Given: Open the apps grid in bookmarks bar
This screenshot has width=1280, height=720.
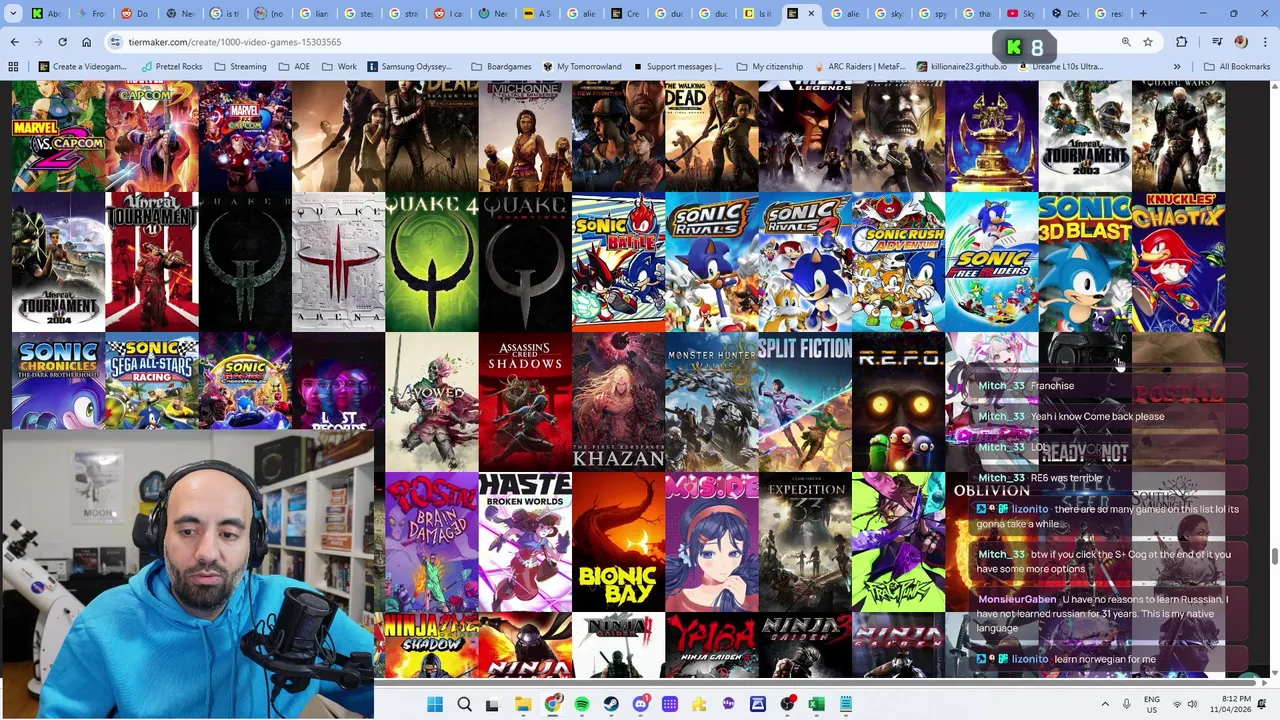Looking at the screenshot, I should click(x=13, y=67).
